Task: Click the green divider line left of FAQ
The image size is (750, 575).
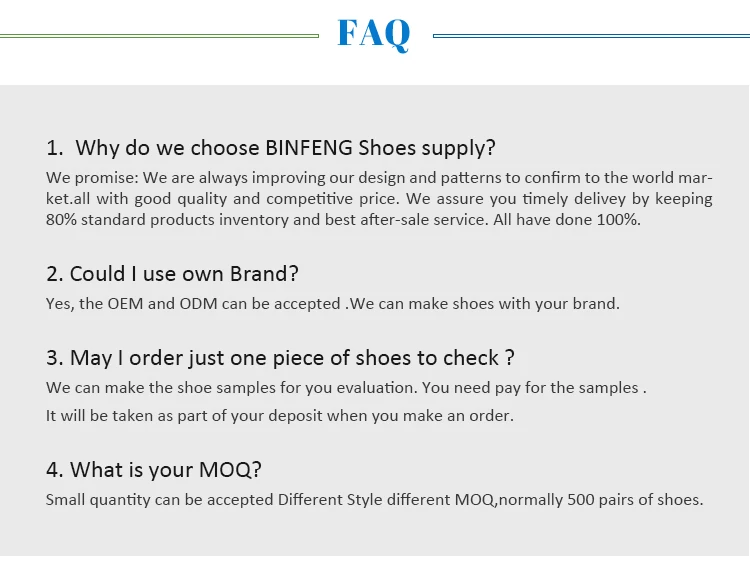Action: pos(158,37)
